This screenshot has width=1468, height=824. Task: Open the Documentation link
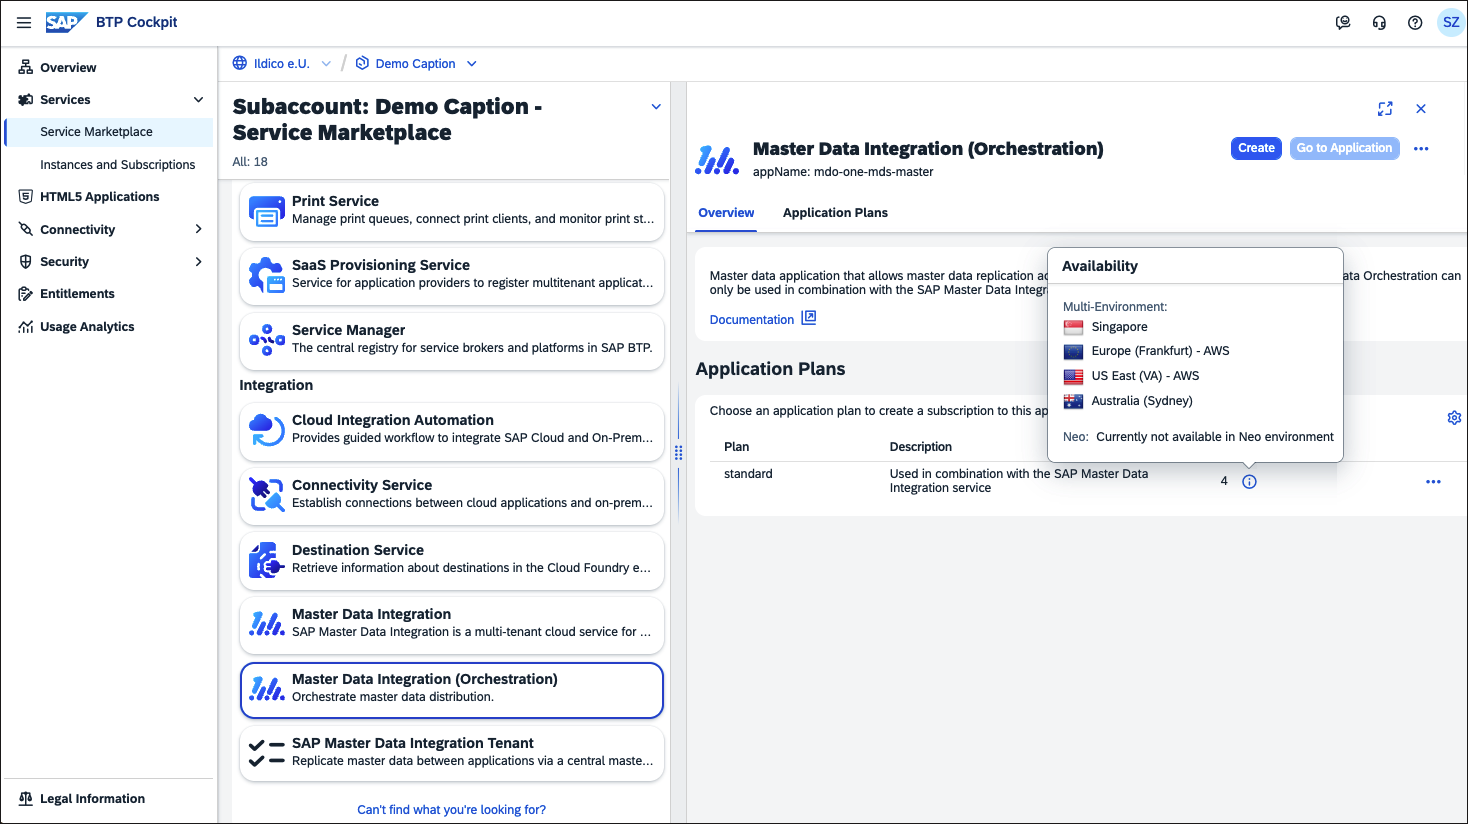pyautogui.click(x=752, y=319)
